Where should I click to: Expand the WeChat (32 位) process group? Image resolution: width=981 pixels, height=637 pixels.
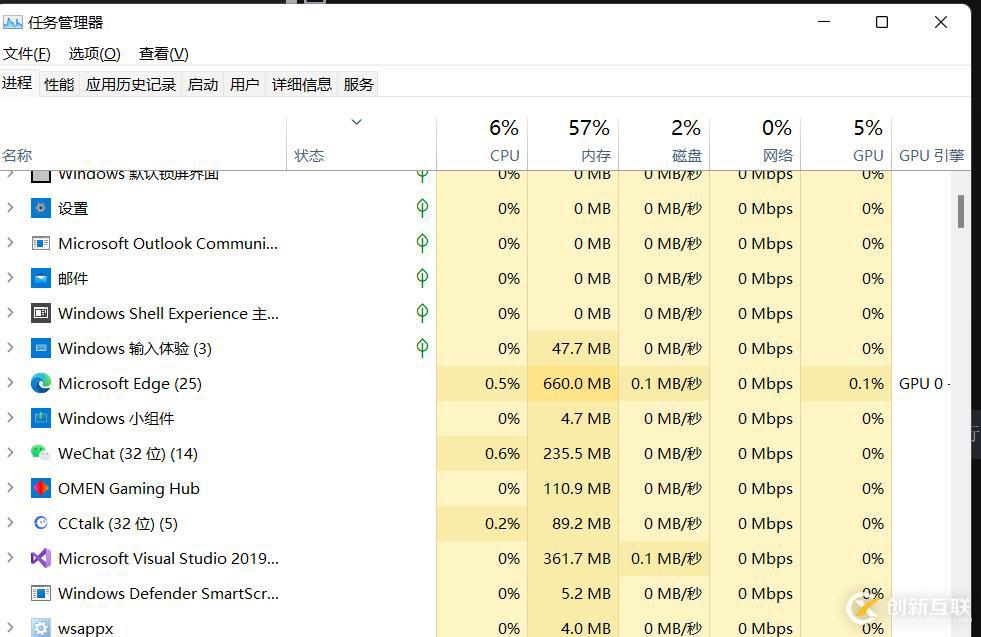pos(10,453)
